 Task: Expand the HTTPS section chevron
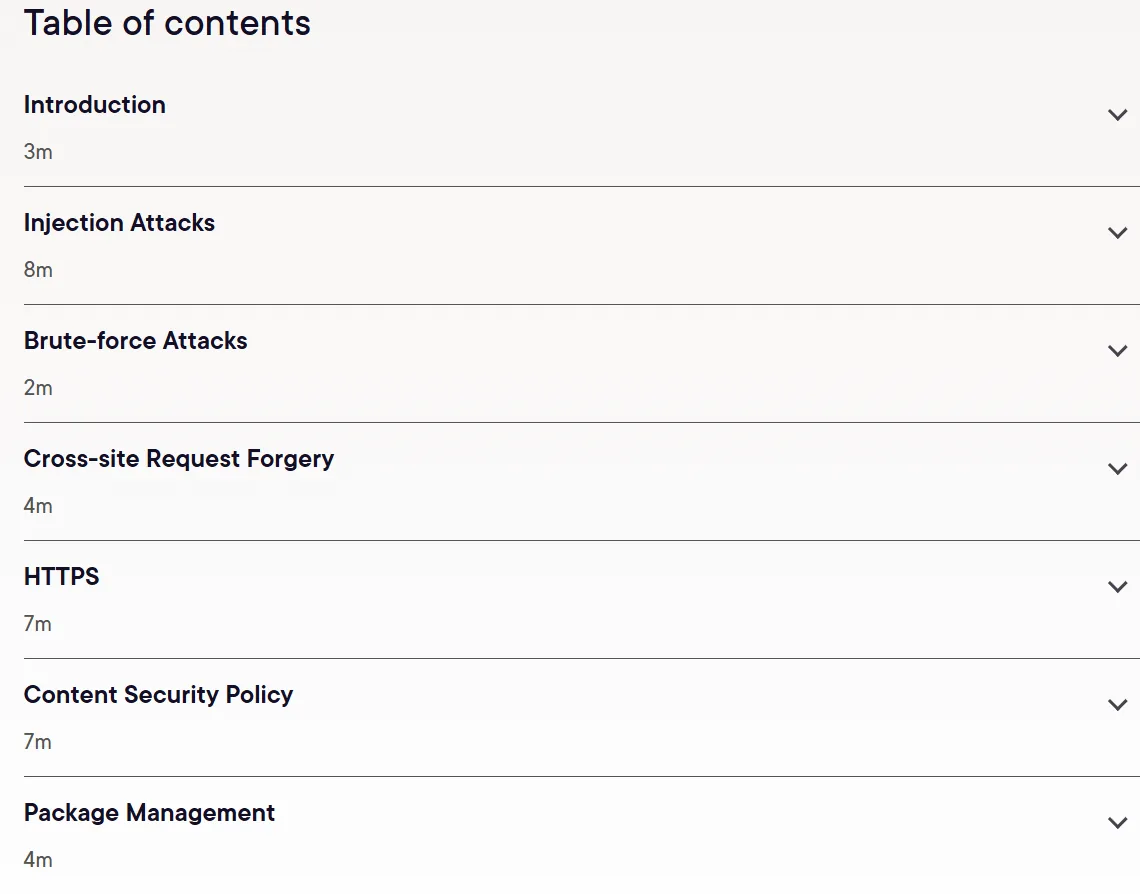coord(1117,587)
